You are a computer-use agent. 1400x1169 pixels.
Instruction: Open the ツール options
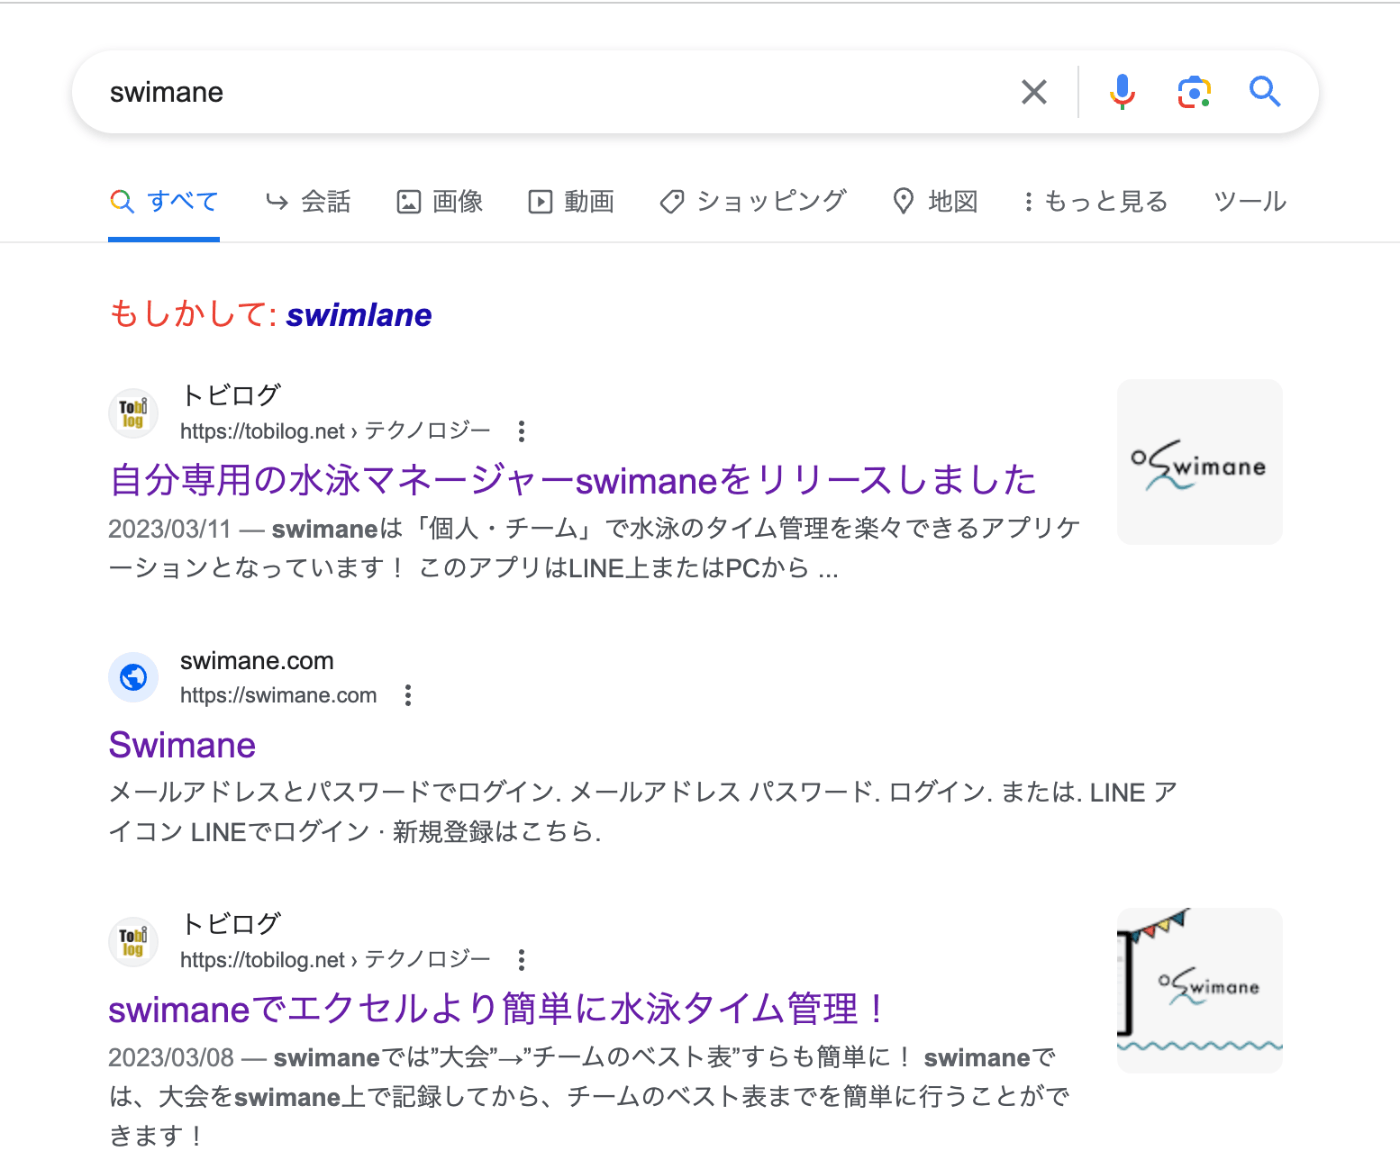pyautogui.click(x=1250, y=202)
